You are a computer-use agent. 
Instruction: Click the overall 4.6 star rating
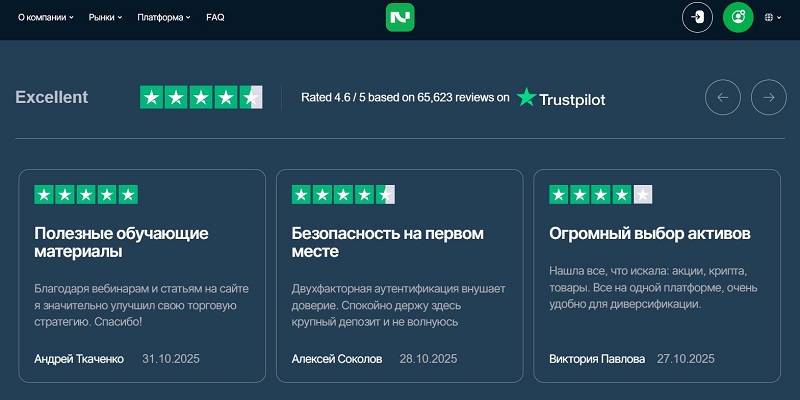[x=201, y=97]
